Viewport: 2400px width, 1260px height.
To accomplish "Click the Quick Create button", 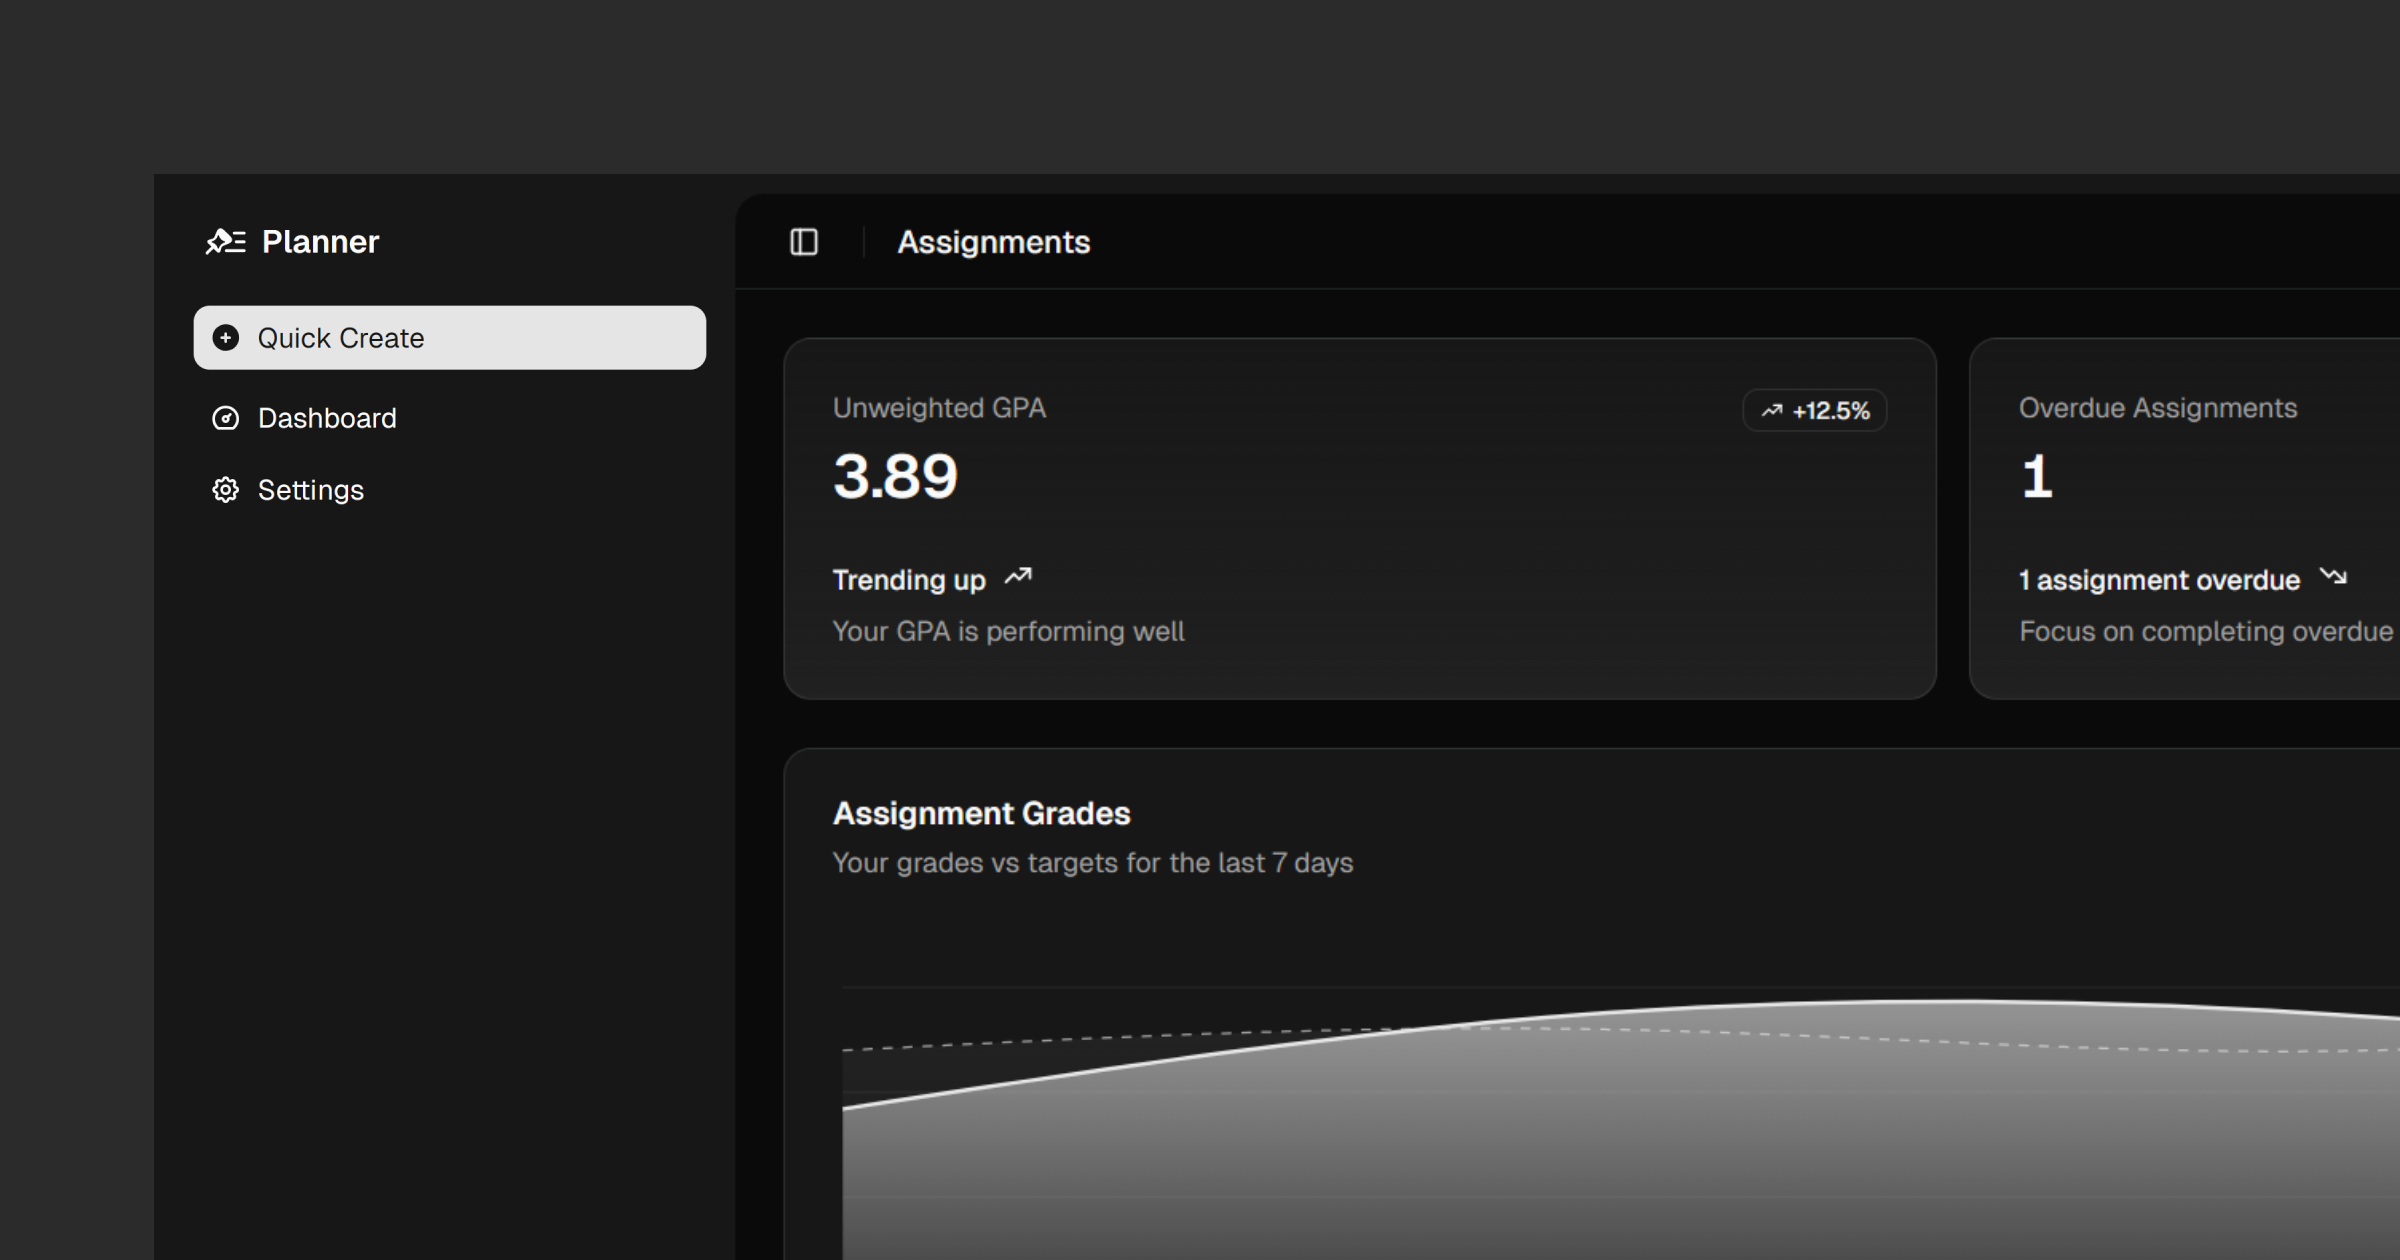I will point(448,338).
